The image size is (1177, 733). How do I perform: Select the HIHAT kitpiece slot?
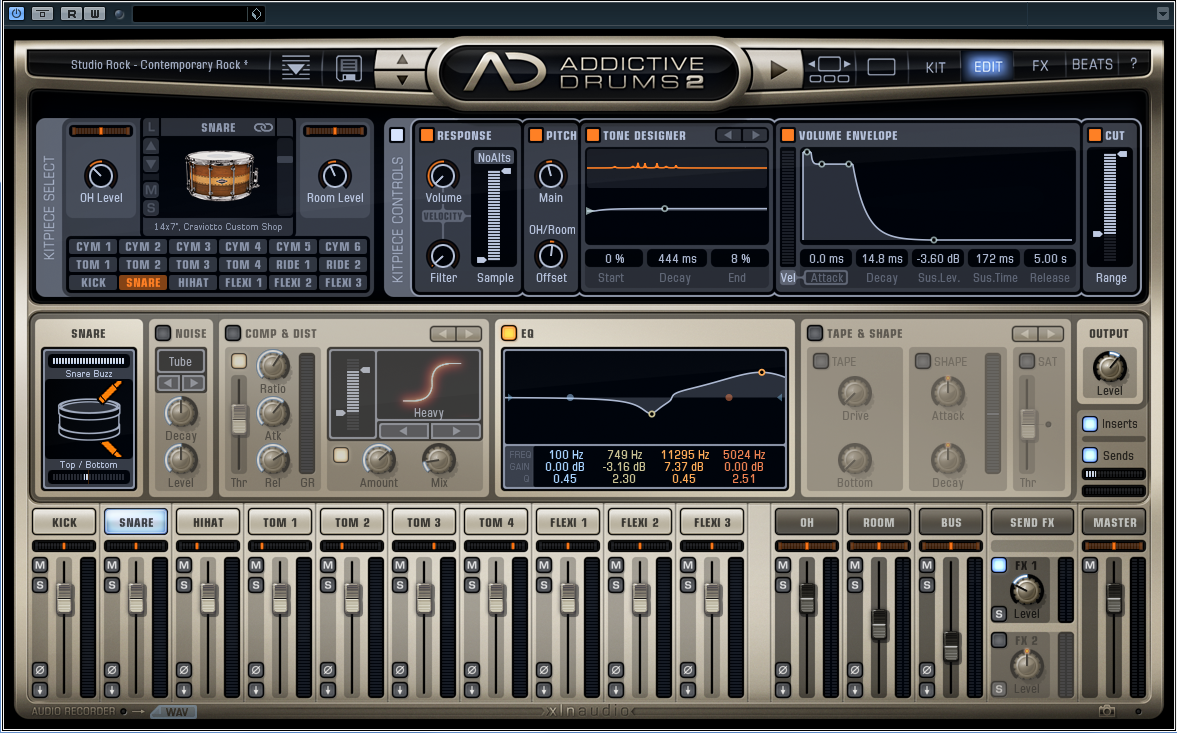pos(192,283)
